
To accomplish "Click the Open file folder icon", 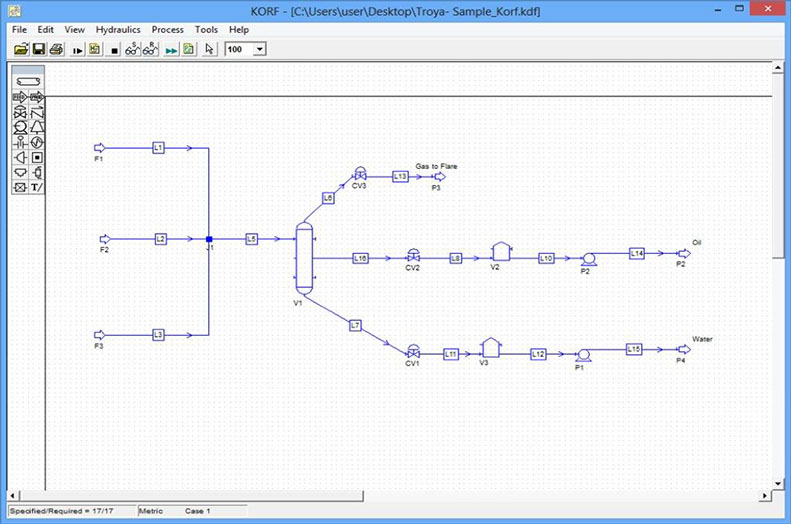I will (20, 49).
